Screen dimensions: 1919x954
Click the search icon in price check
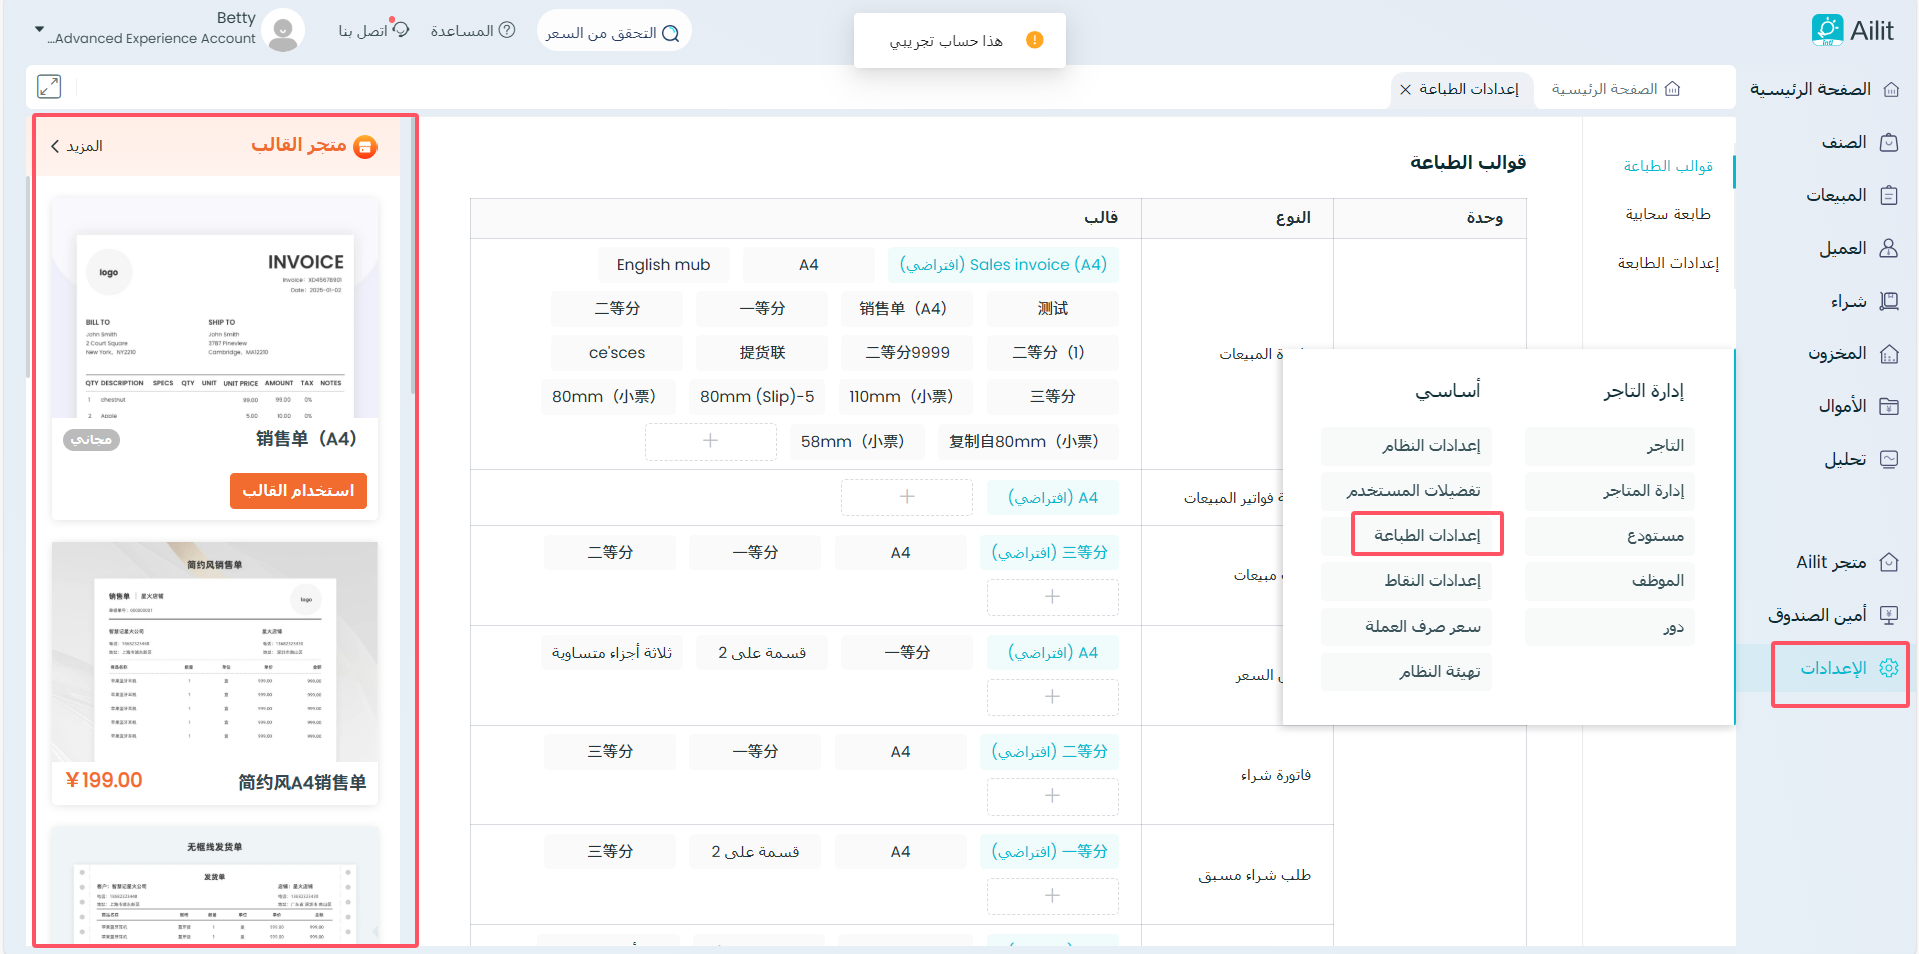pos(671,33)
